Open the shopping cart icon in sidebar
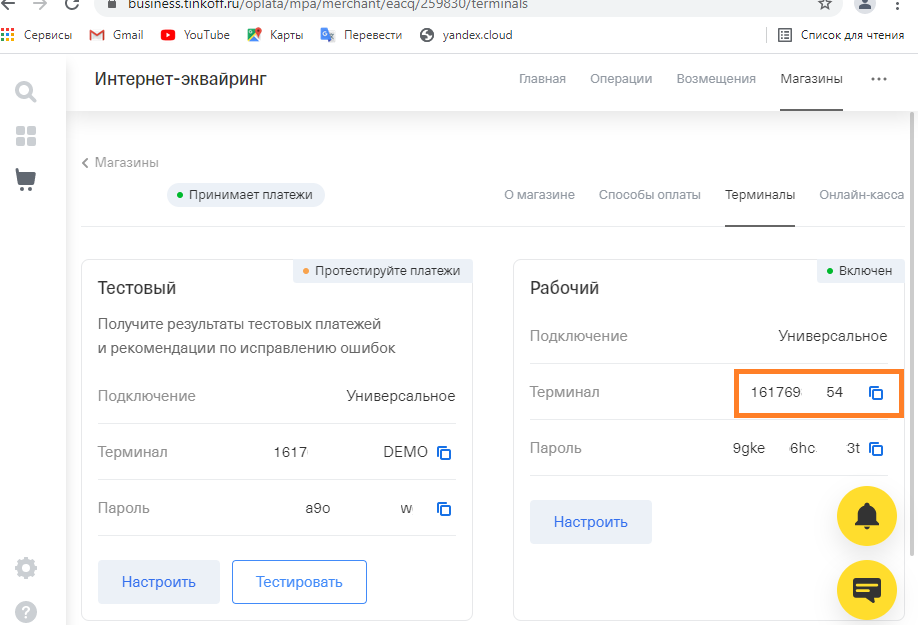 point(26,180)
